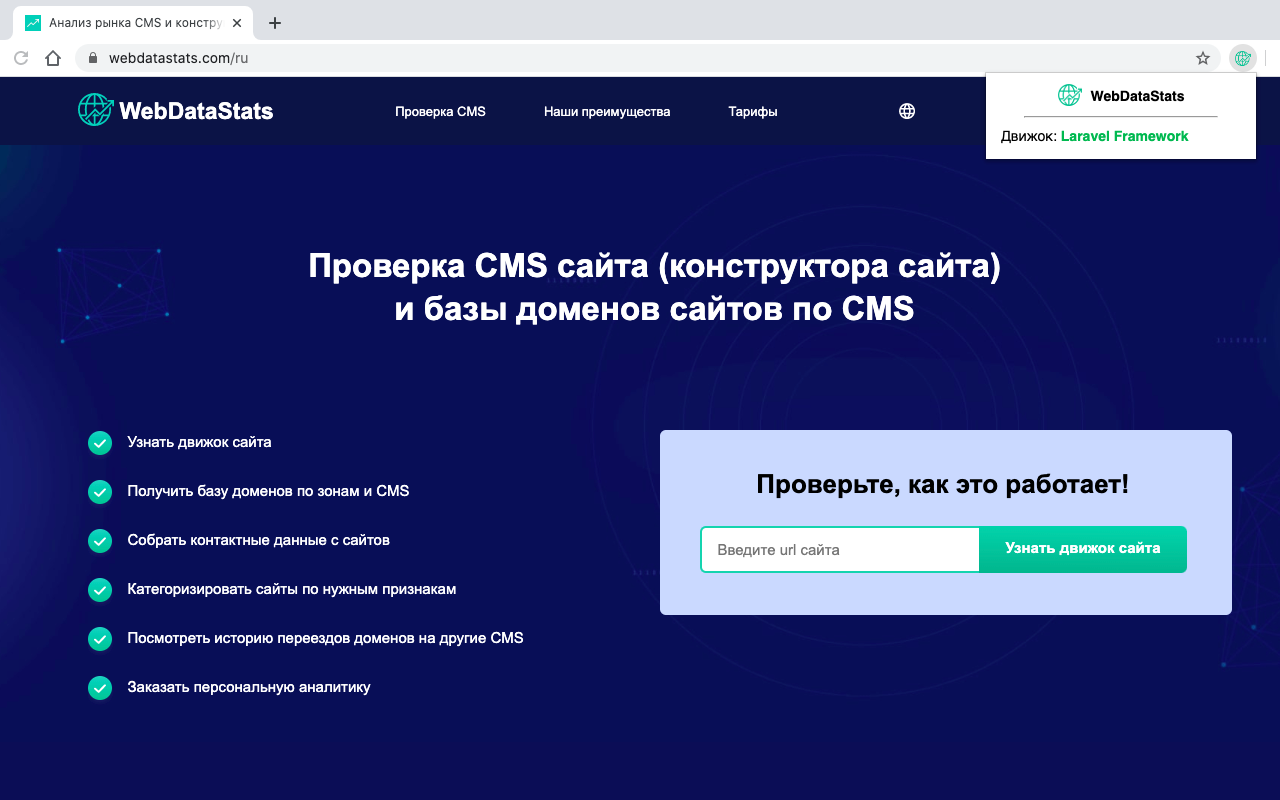
Task: Click the padlock site info icon
Action: point(93,58)
